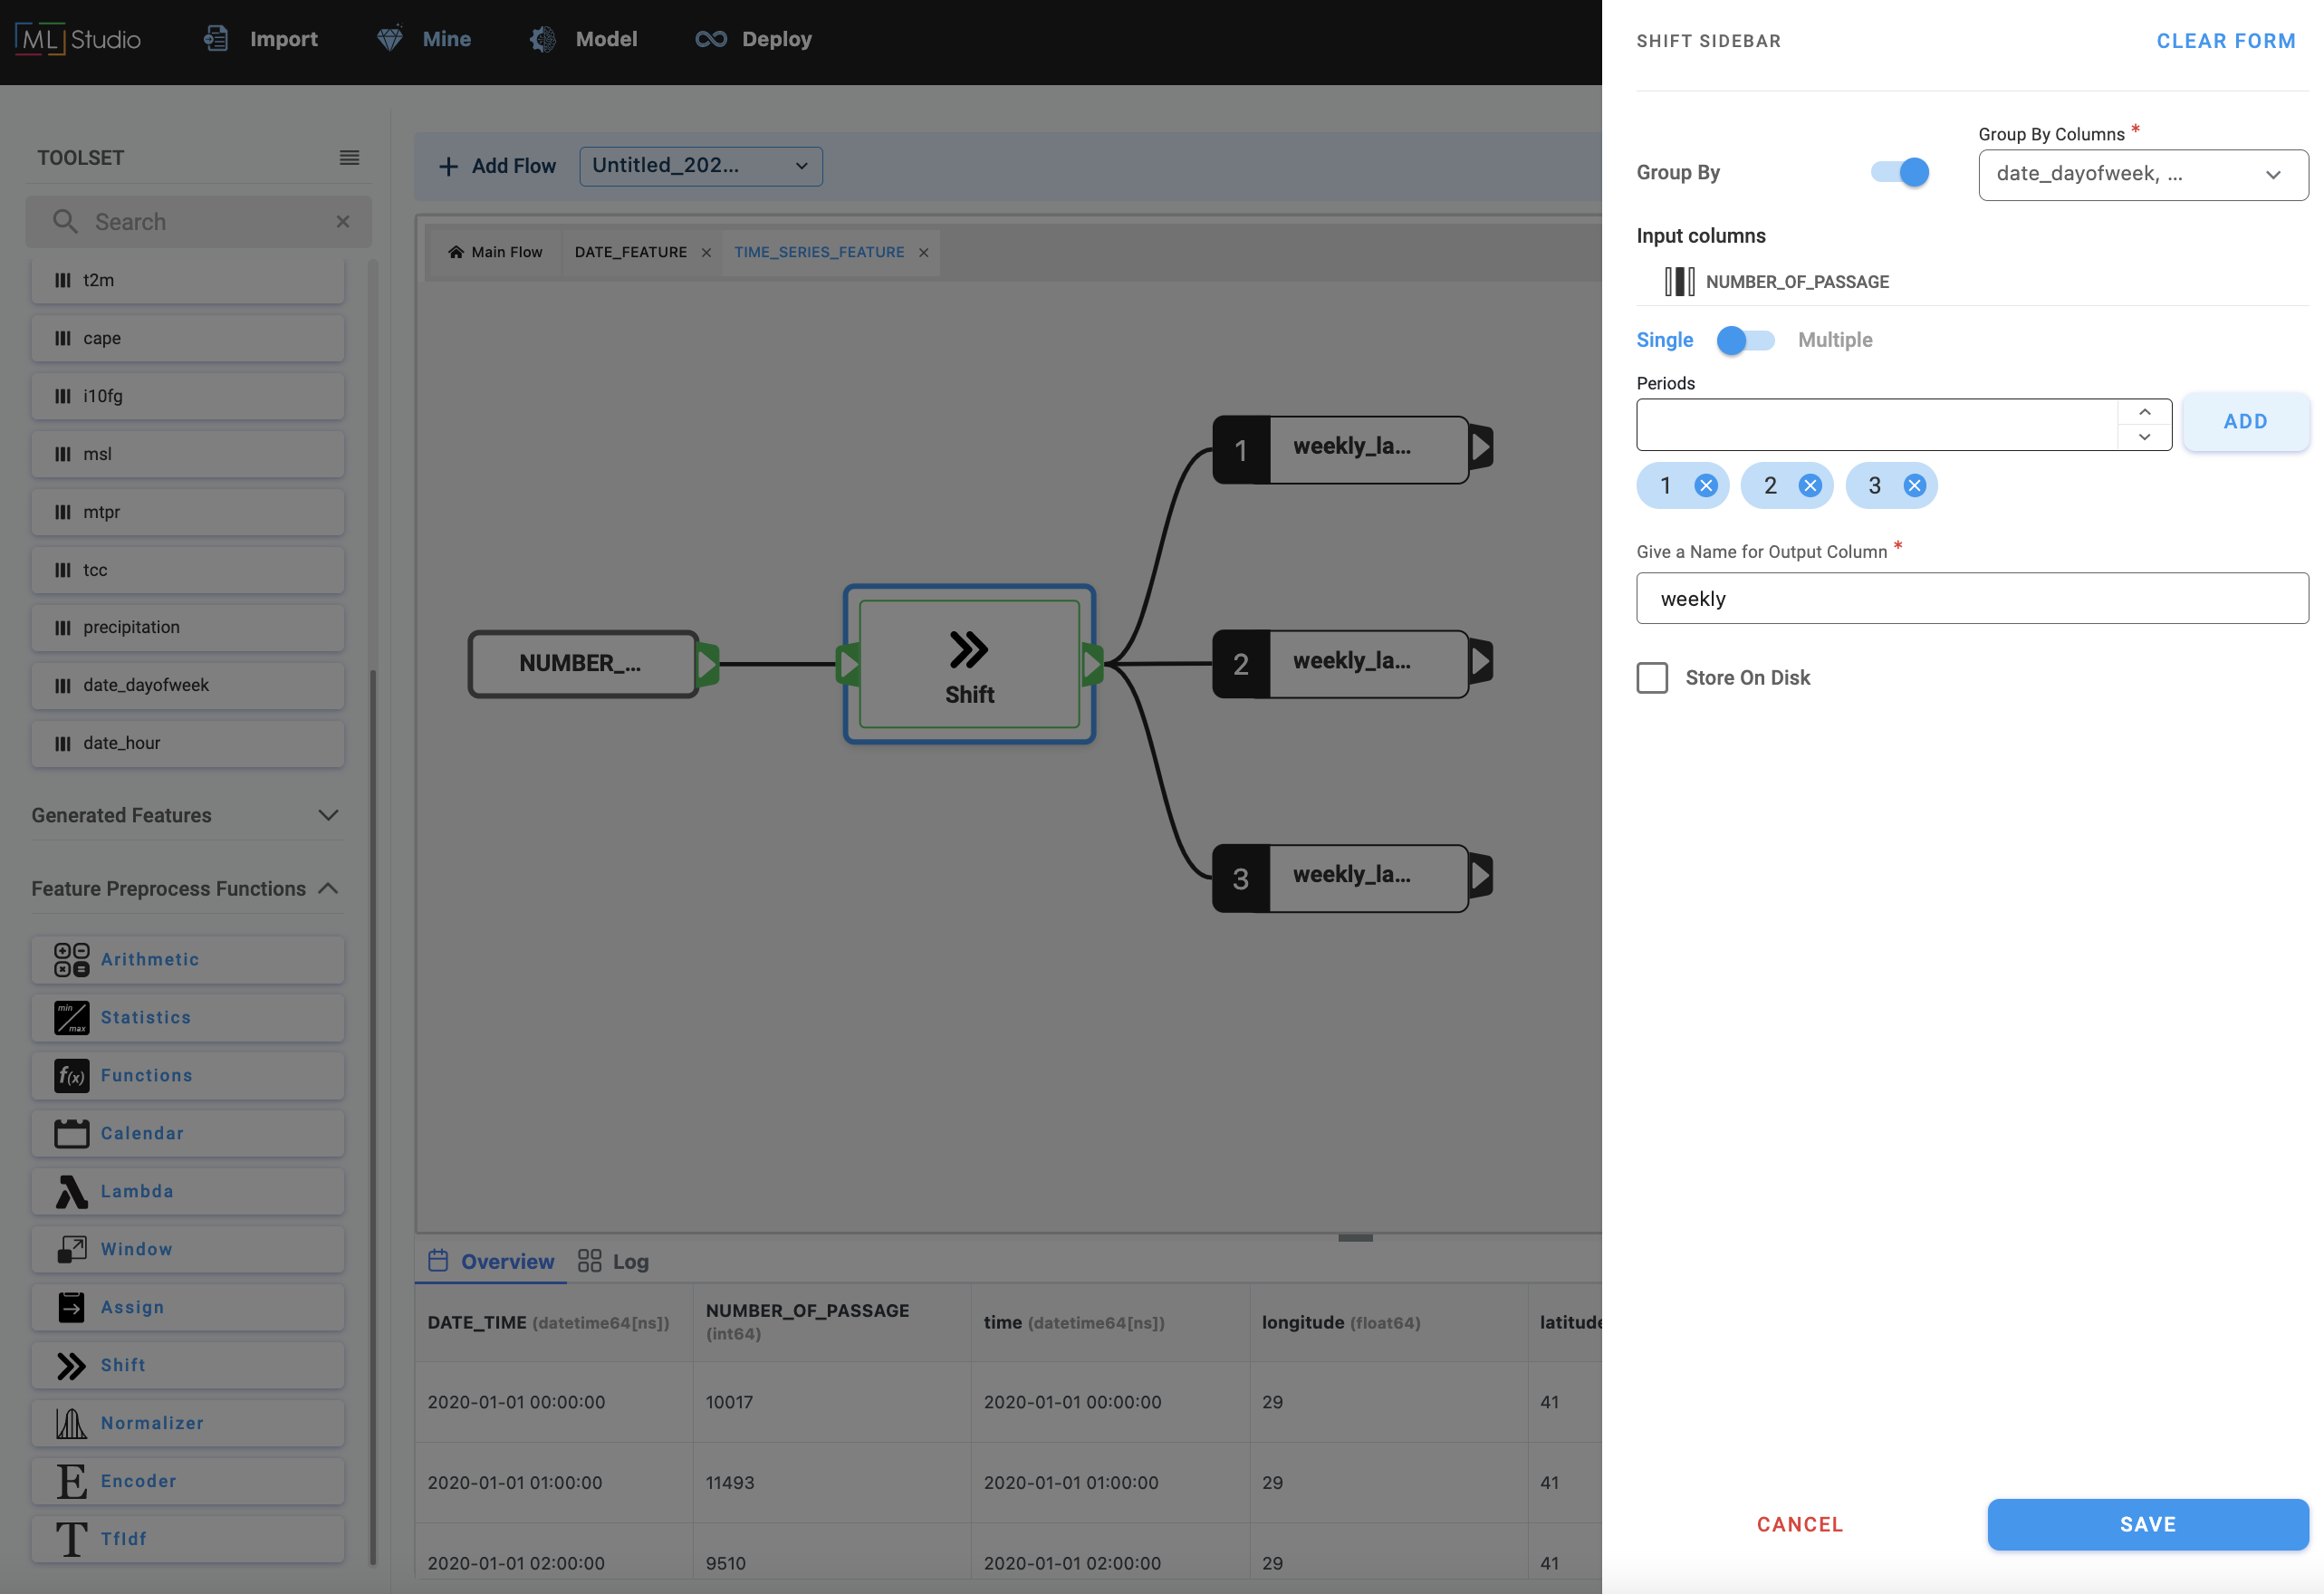
Task: Open the TOOLSET hamburger menu icon
Action: tap(349, 158)
